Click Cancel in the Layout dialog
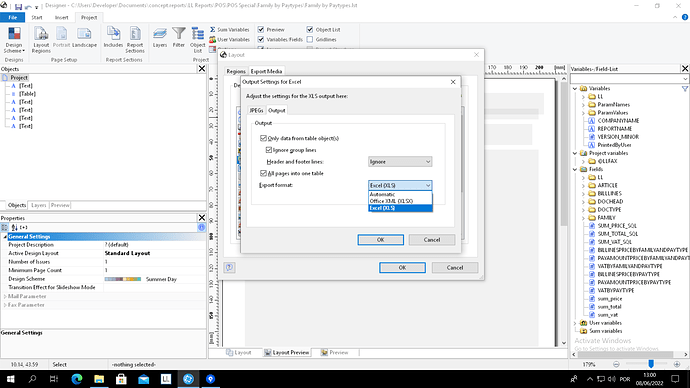This screenshot has width=690, height=388. 455,267
